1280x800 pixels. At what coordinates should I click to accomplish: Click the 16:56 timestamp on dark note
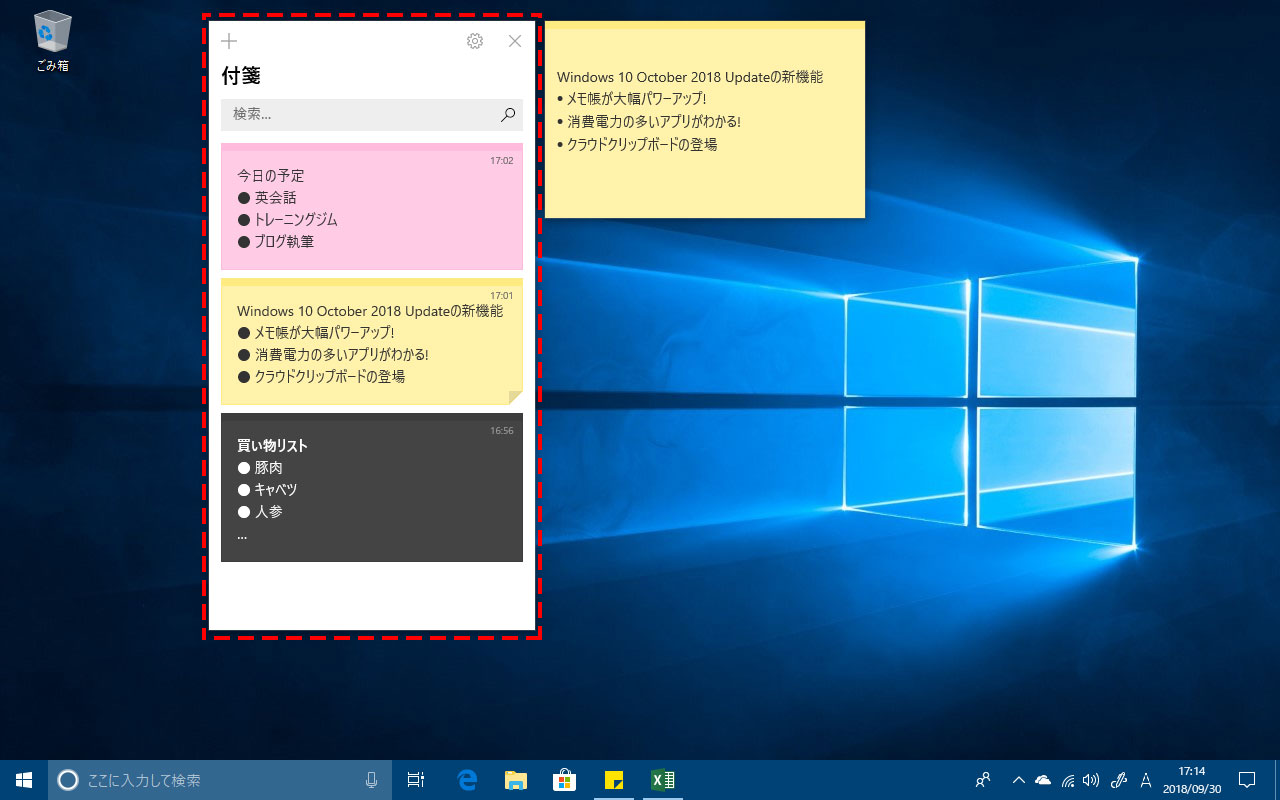click(502, 431)
